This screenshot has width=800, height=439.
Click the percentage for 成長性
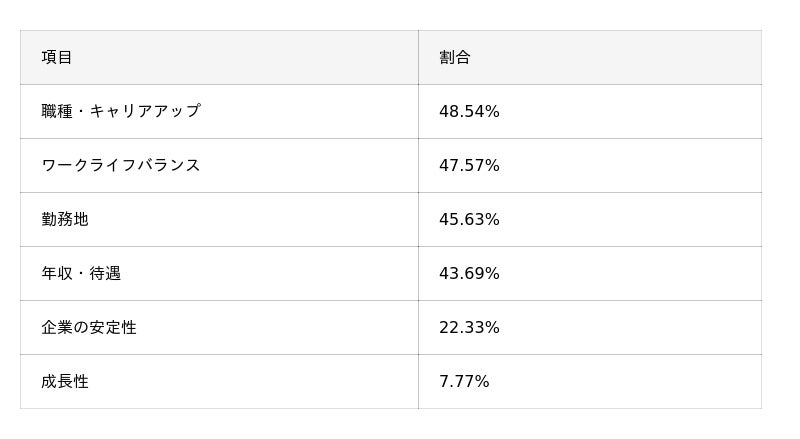coord(464,381)
